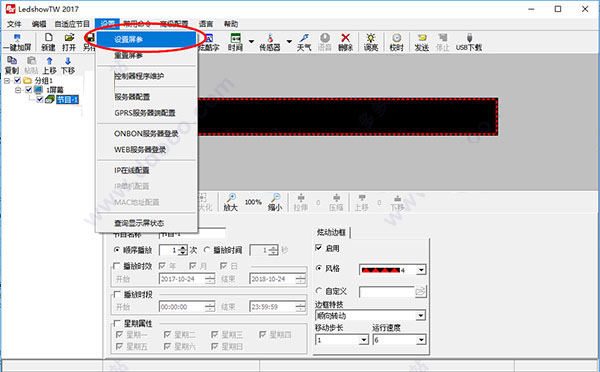Choose 控制器程序维护 menu entry
600x372 pixels.
(x=147, y=76)
